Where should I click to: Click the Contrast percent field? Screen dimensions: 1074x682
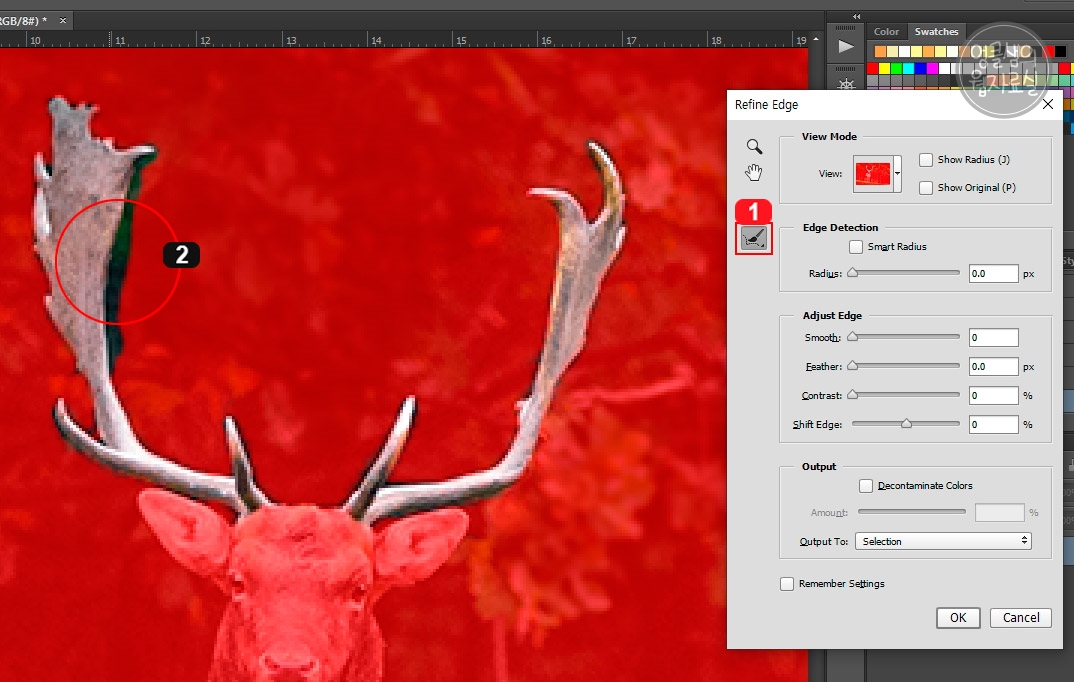[993, 395]
